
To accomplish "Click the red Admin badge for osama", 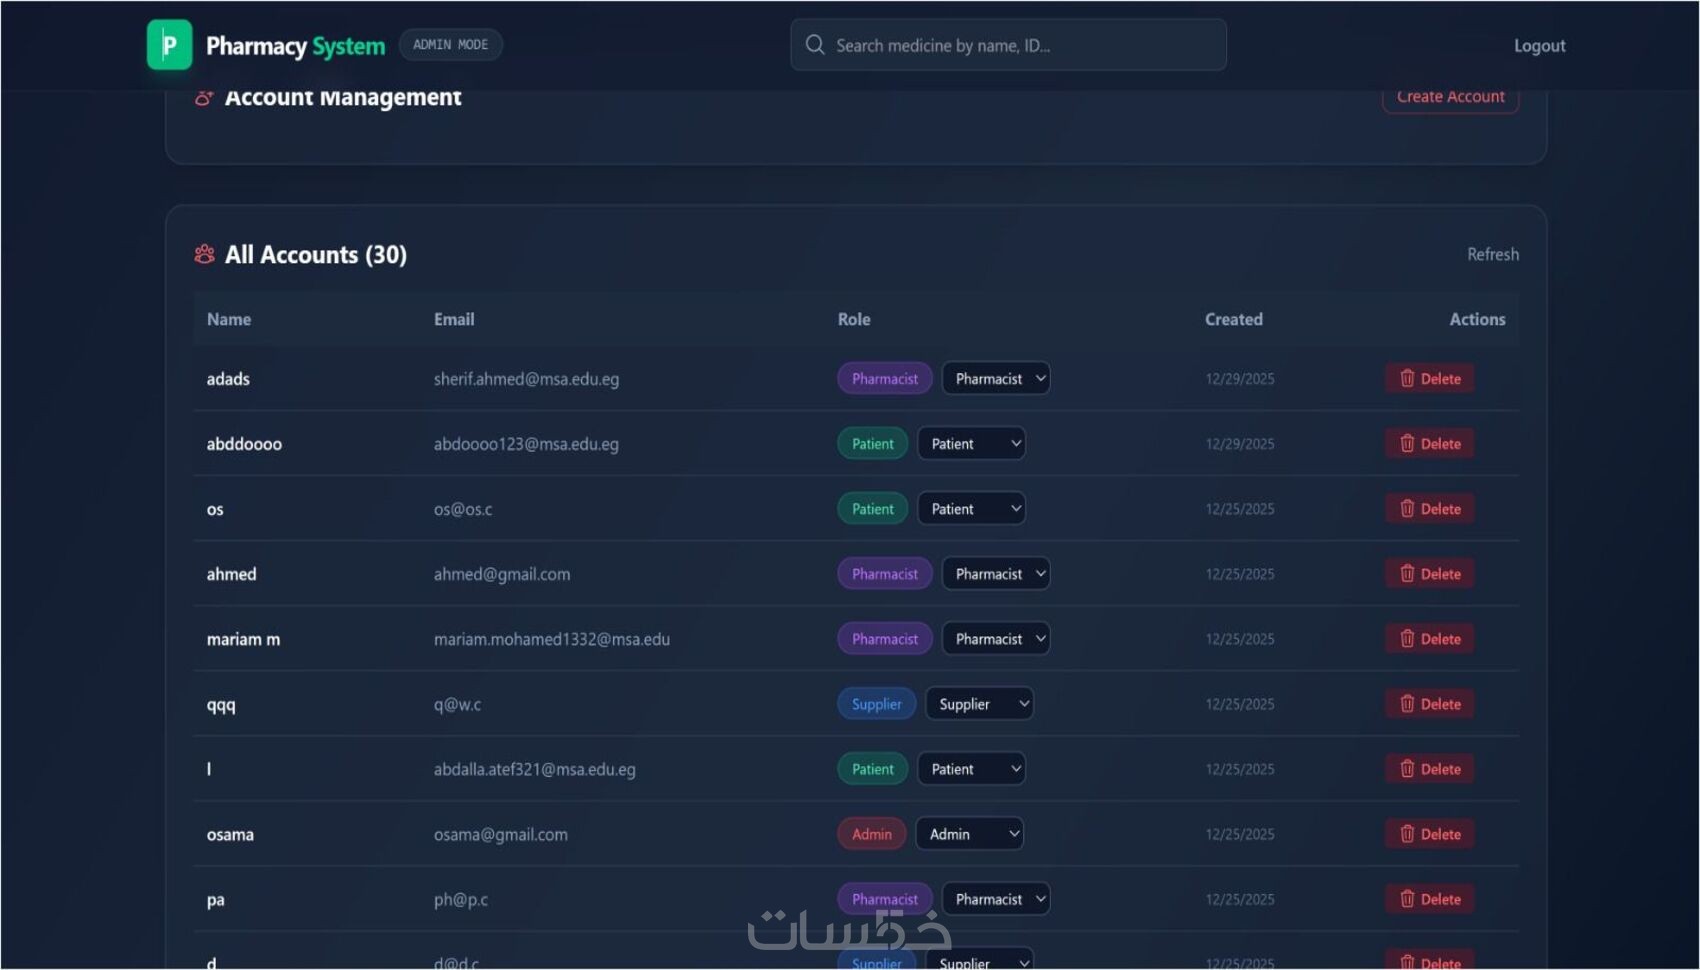I will pos(872,833).
